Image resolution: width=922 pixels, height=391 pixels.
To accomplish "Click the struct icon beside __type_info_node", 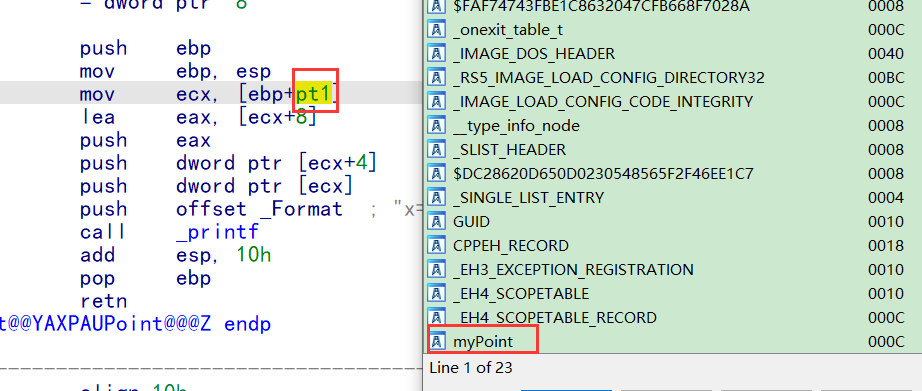I will [x=437, y=125].
